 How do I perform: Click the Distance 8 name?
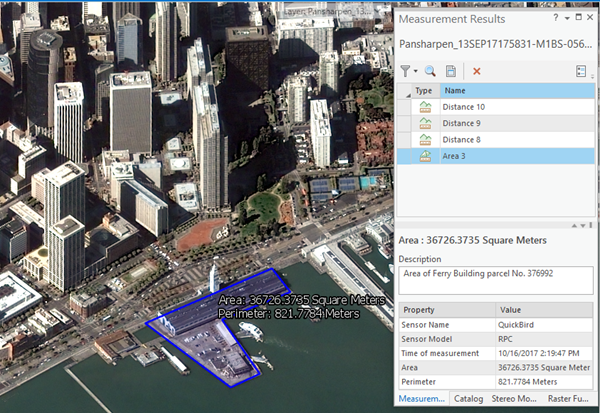click(x=461, y=140)
